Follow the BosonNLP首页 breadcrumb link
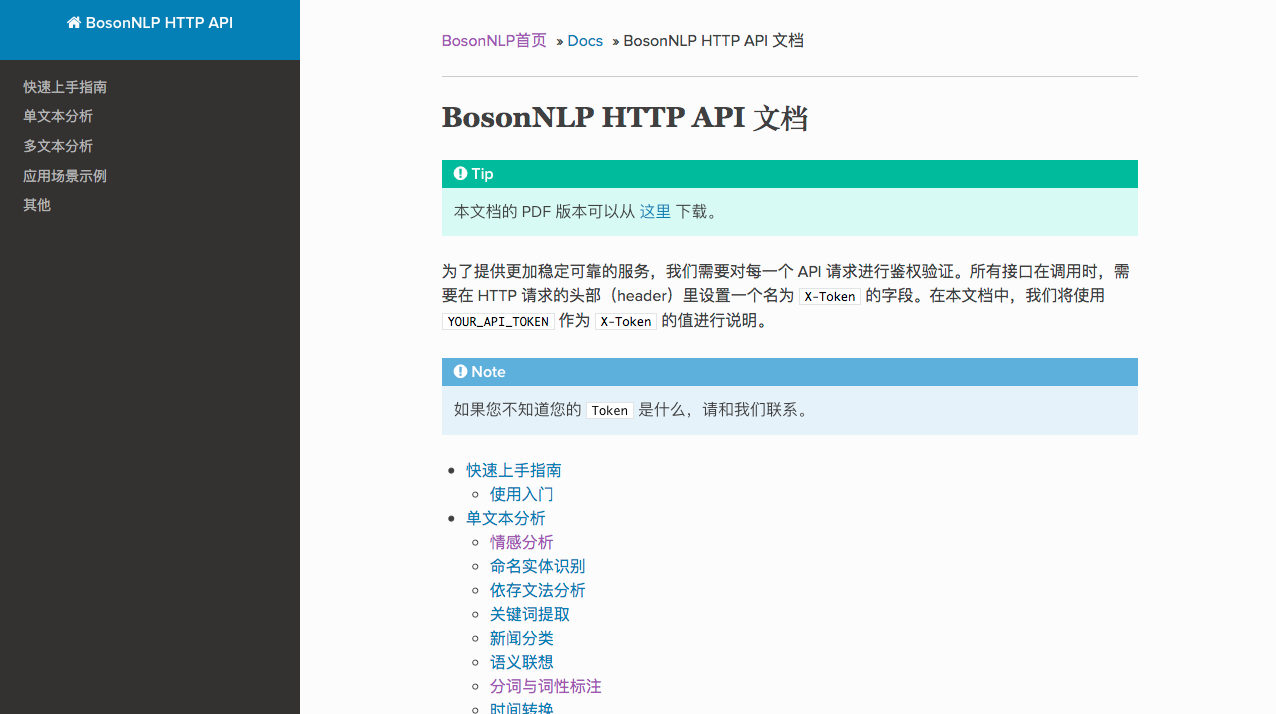1276x714 pixels. click(494, 41)
